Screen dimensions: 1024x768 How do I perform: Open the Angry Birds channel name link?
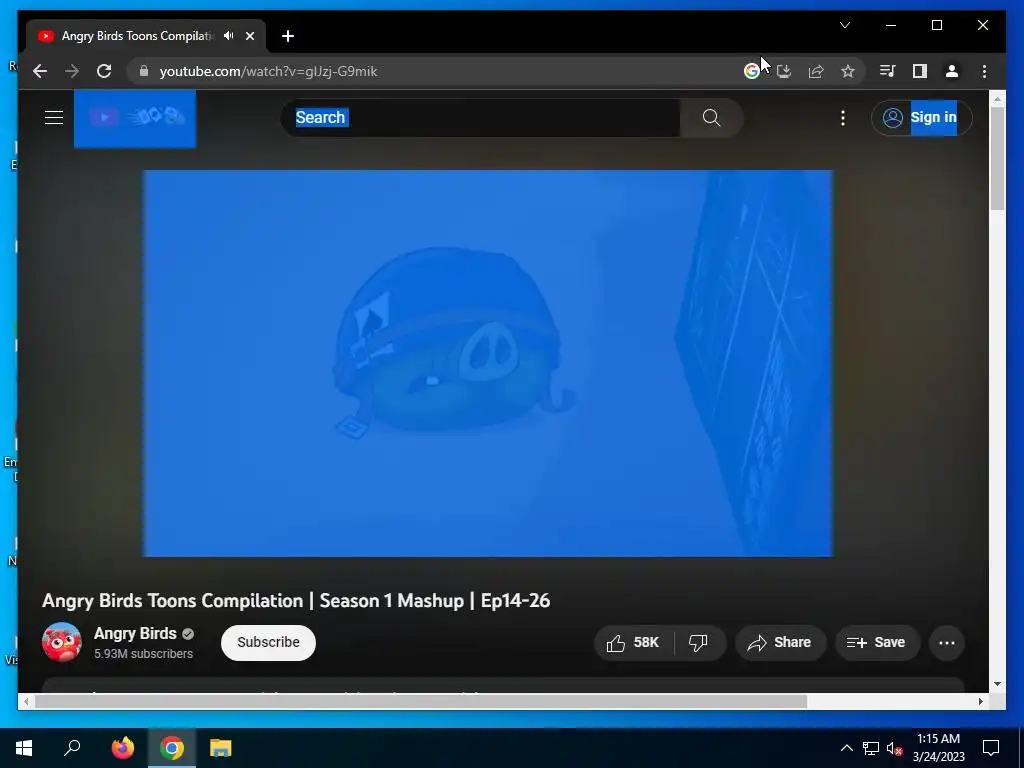[135, 633]
